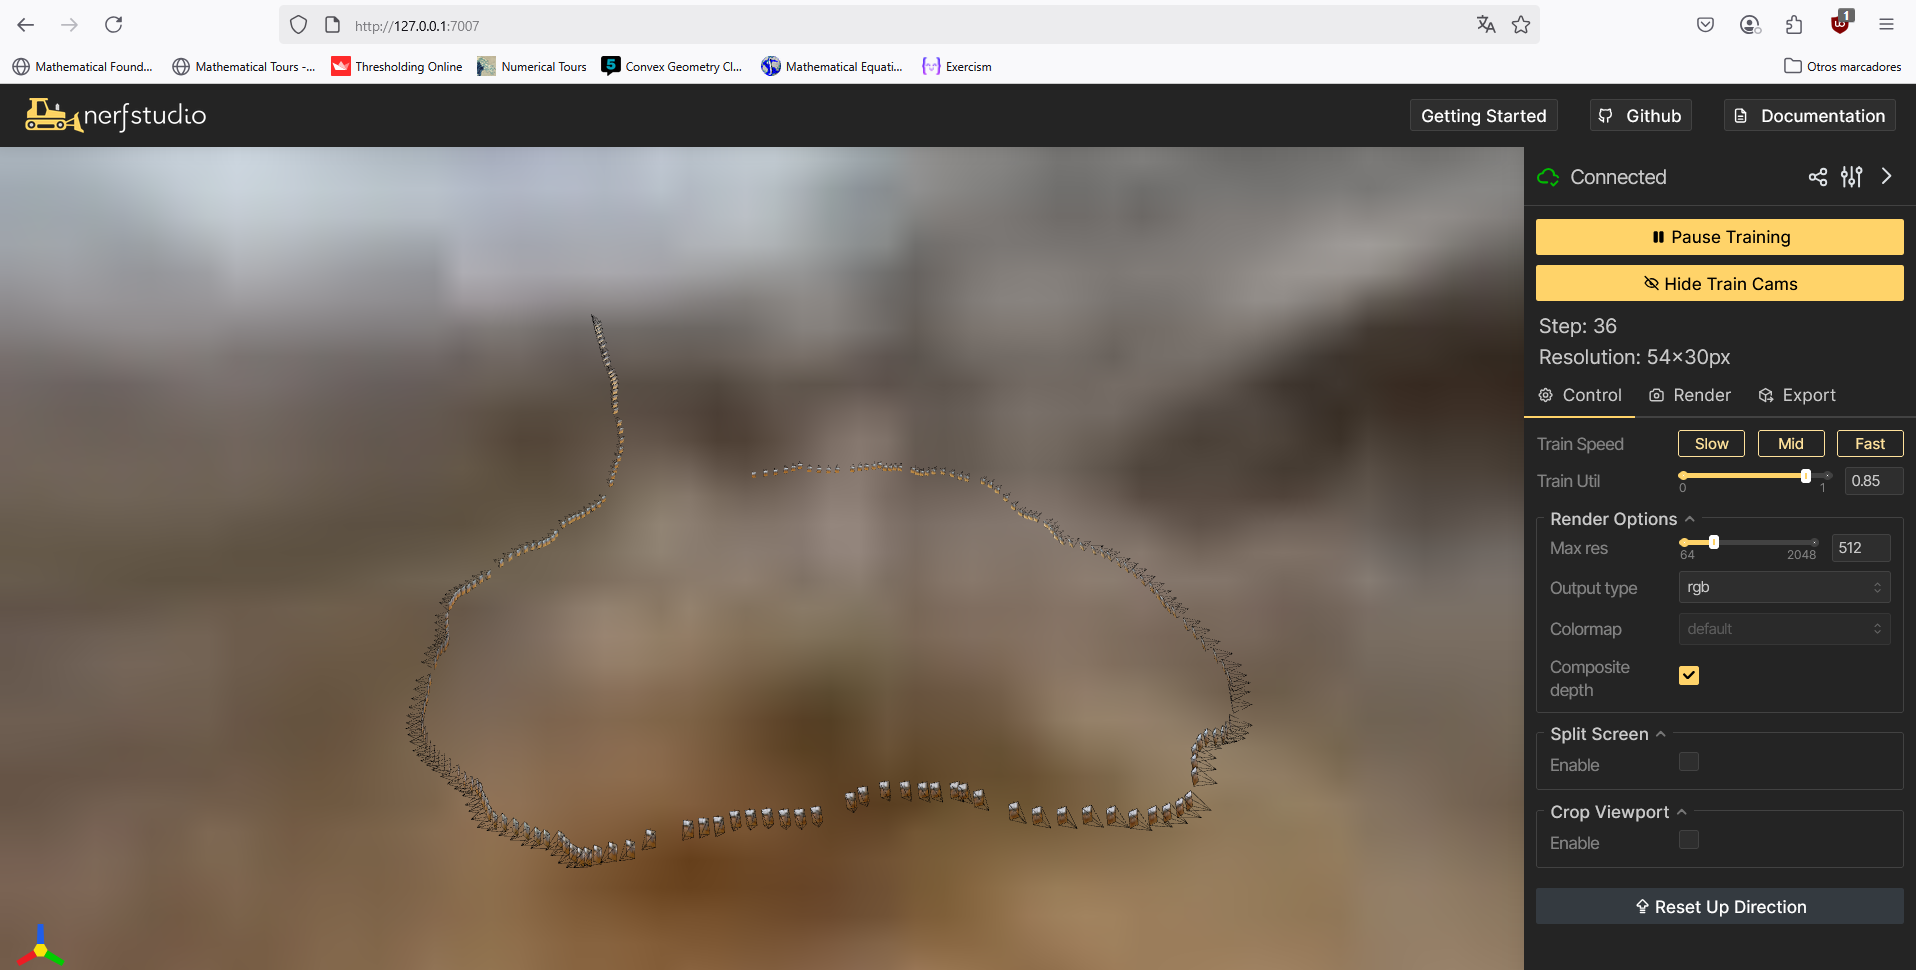
Task: Open the settings sliders icon in panel header
Action: pyautogui.click(x=1851, y=177)
